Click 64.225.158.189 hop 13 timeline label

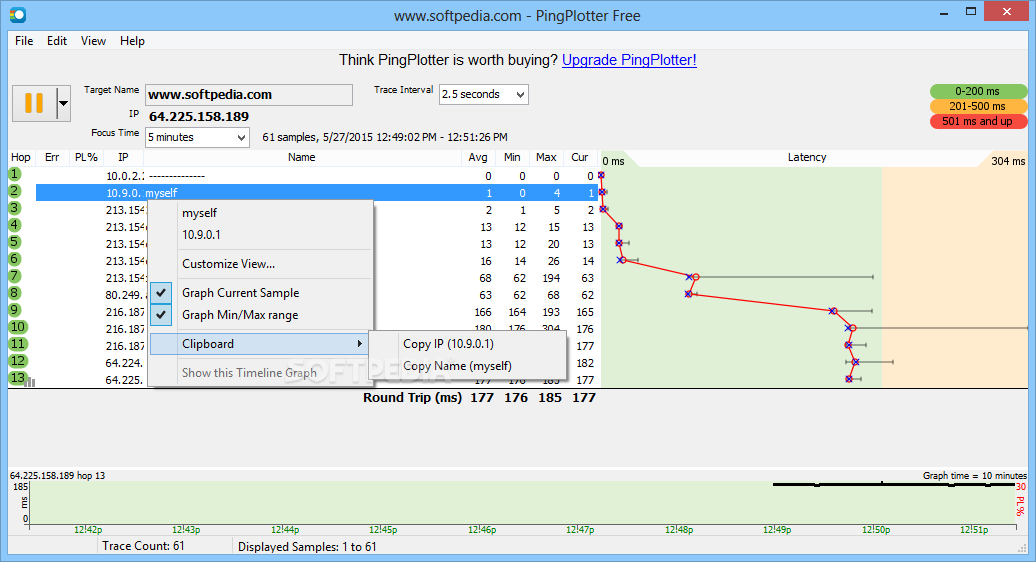tap(57, 475)
